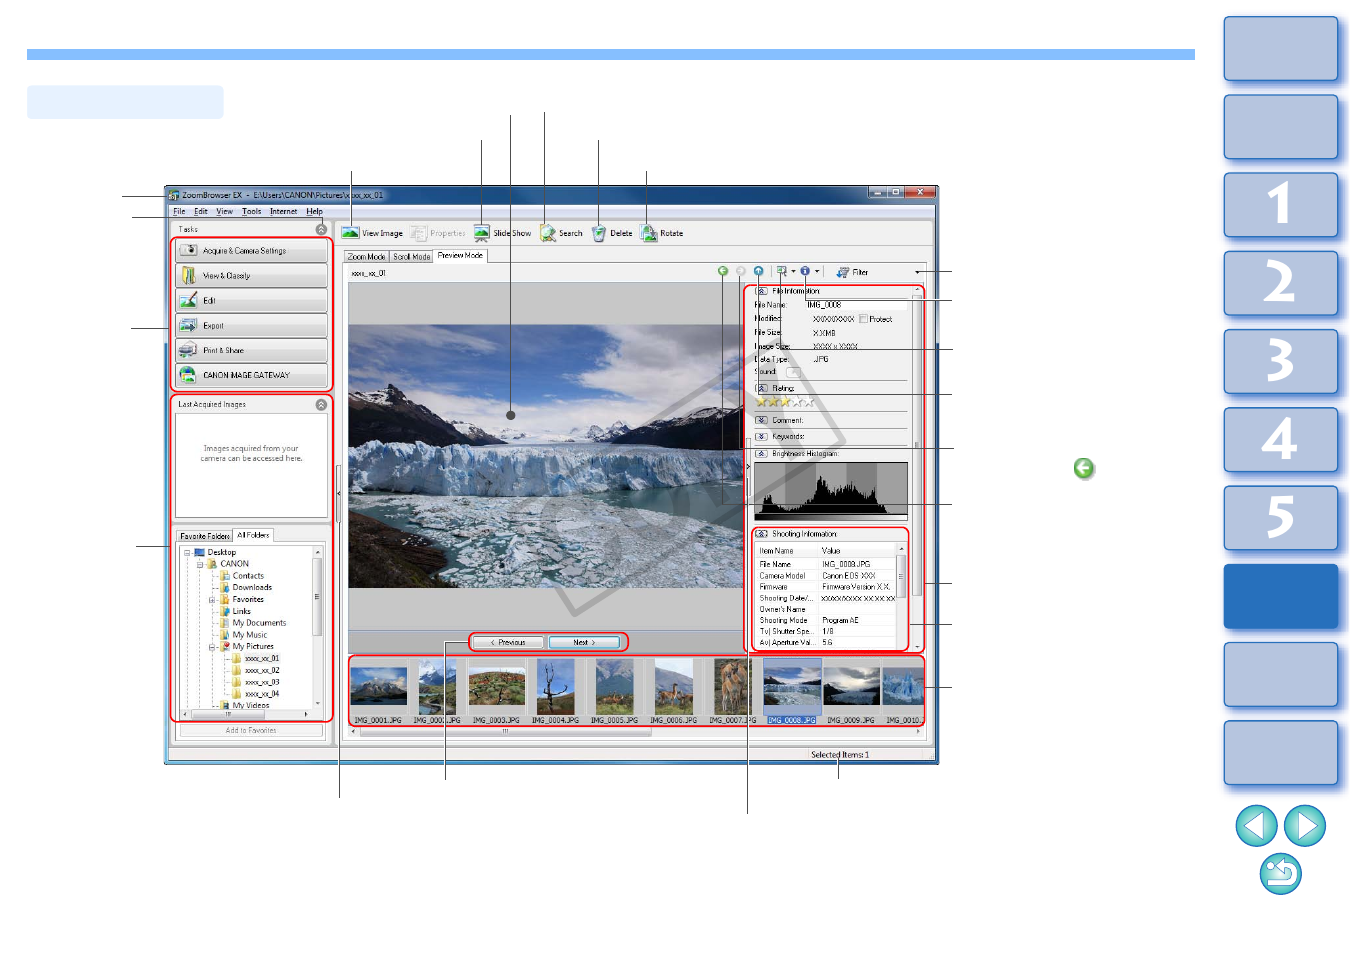The height and width of the screenshot is (954, 1350).
Task: Click the return-to-previous-page round icon
Action: (x=1281, y=874)
